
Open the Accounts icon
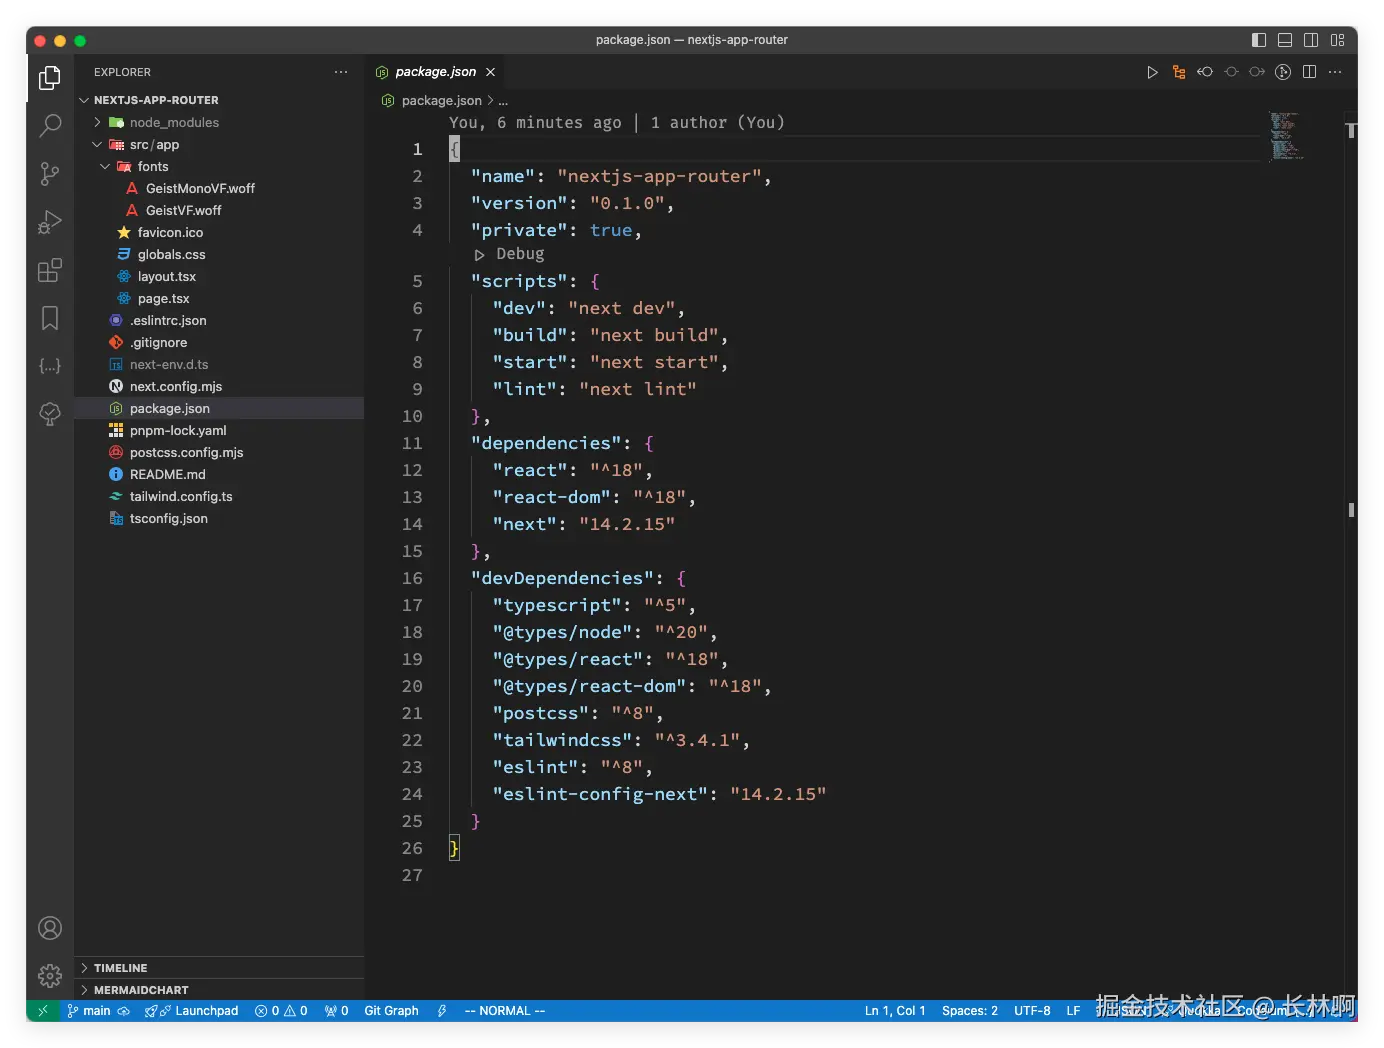49,928
